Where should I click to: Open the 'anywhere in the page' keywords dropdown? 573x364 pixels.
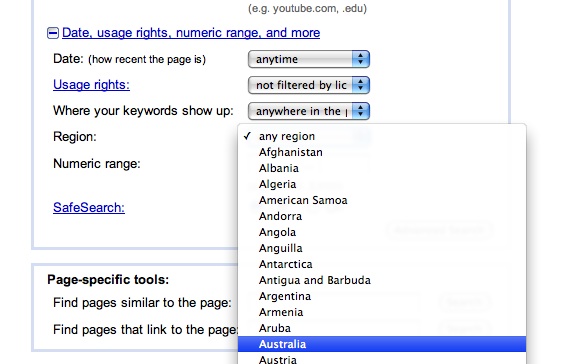[309, 111]
